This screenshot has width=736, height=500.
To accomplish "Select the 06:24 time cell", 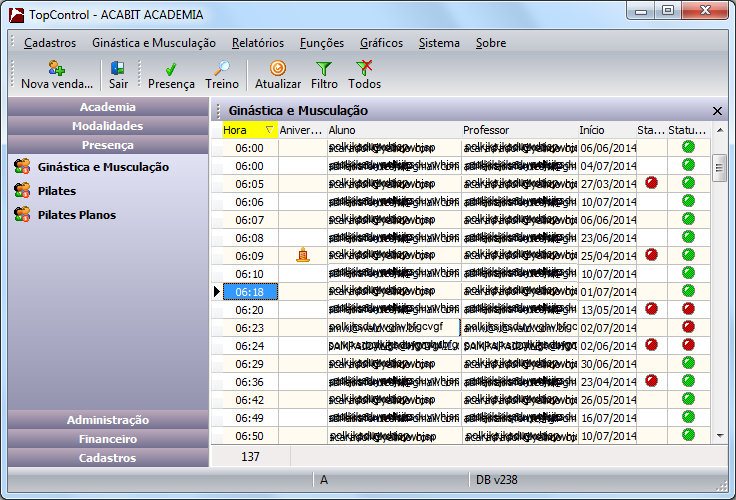I will (x=250, y=346).
